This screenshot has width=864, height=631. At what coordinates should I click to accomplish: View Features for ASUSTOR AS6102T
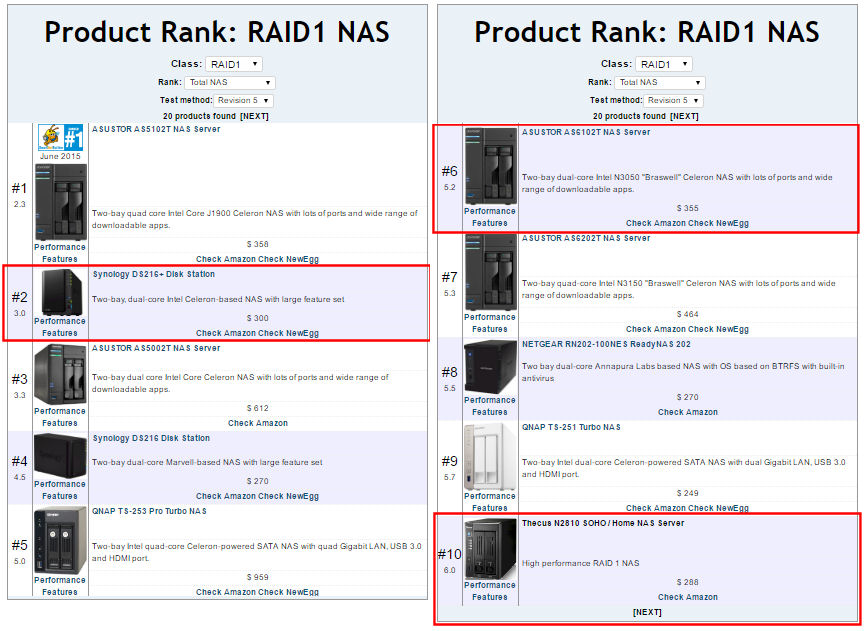pos(490,223)
